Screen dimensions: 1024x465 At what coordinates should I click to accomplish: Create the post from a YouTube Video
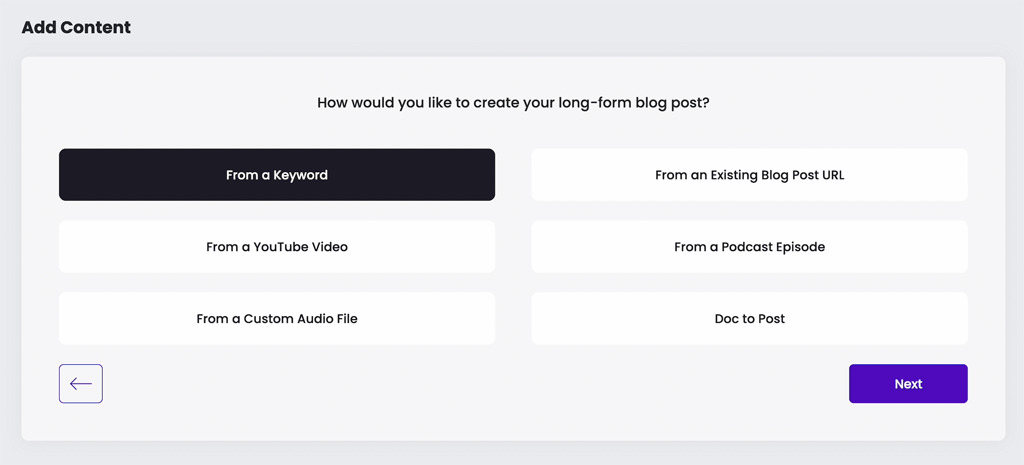coord(277,246)
